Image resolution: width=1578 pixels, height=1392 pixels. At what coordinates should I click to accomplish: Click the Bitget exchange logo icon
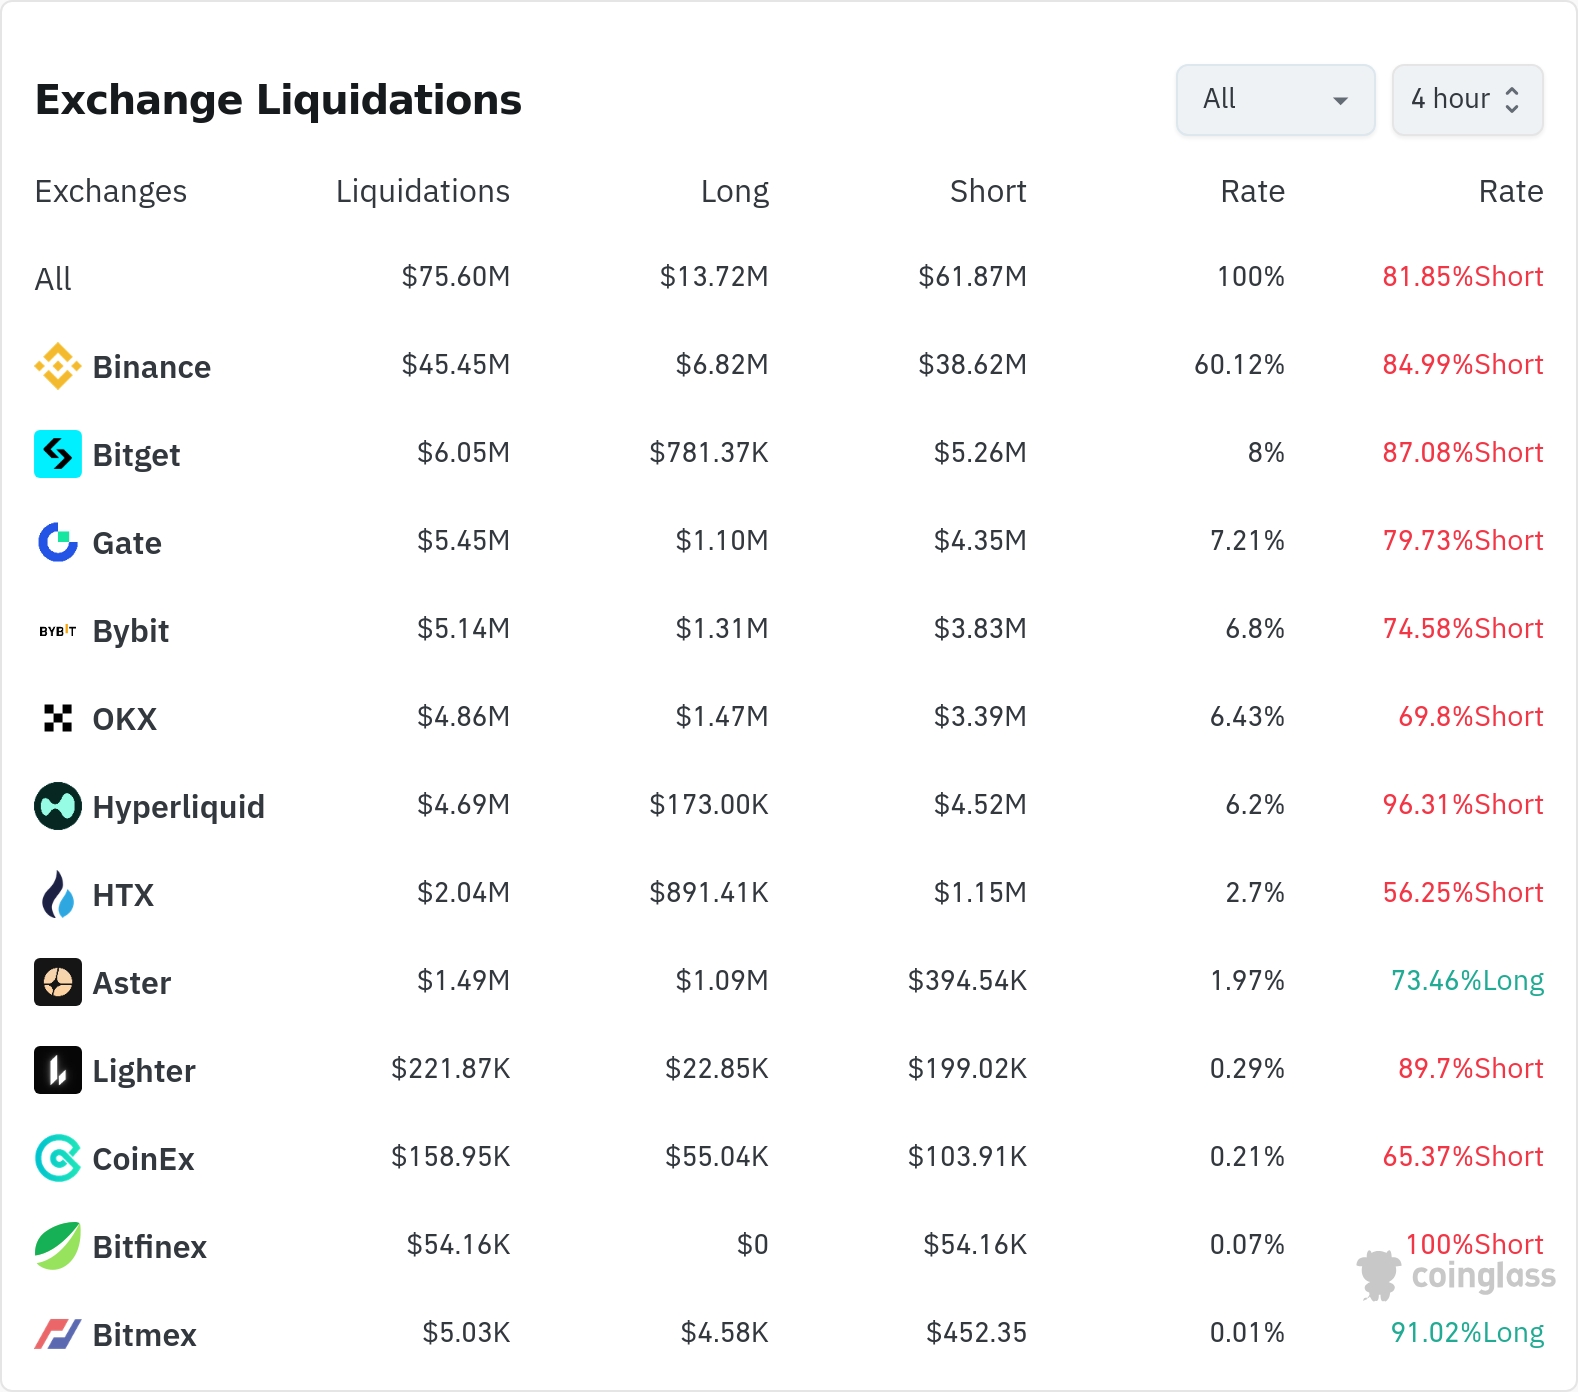tap(58, 454)
